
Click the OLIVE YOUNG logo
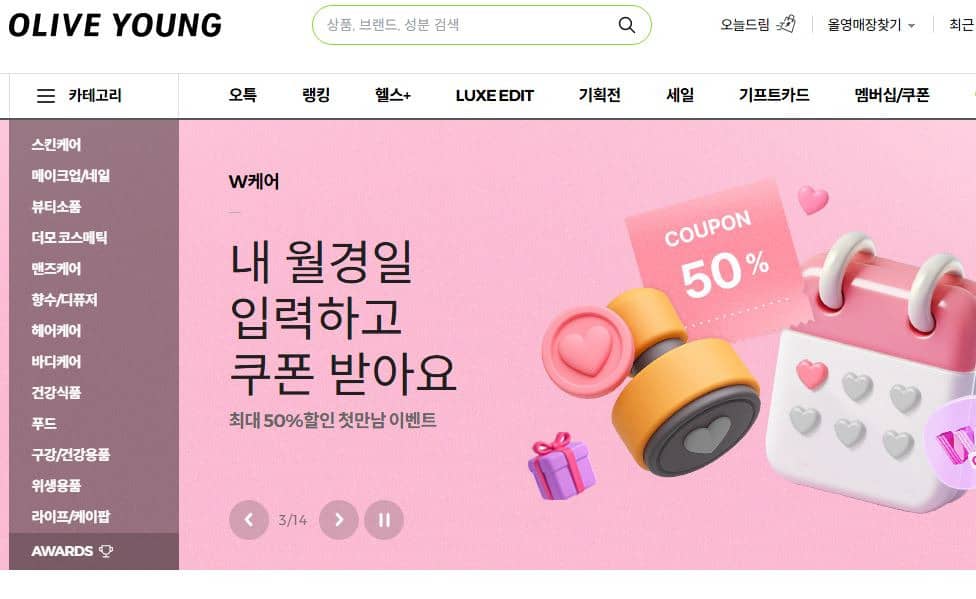115,26
